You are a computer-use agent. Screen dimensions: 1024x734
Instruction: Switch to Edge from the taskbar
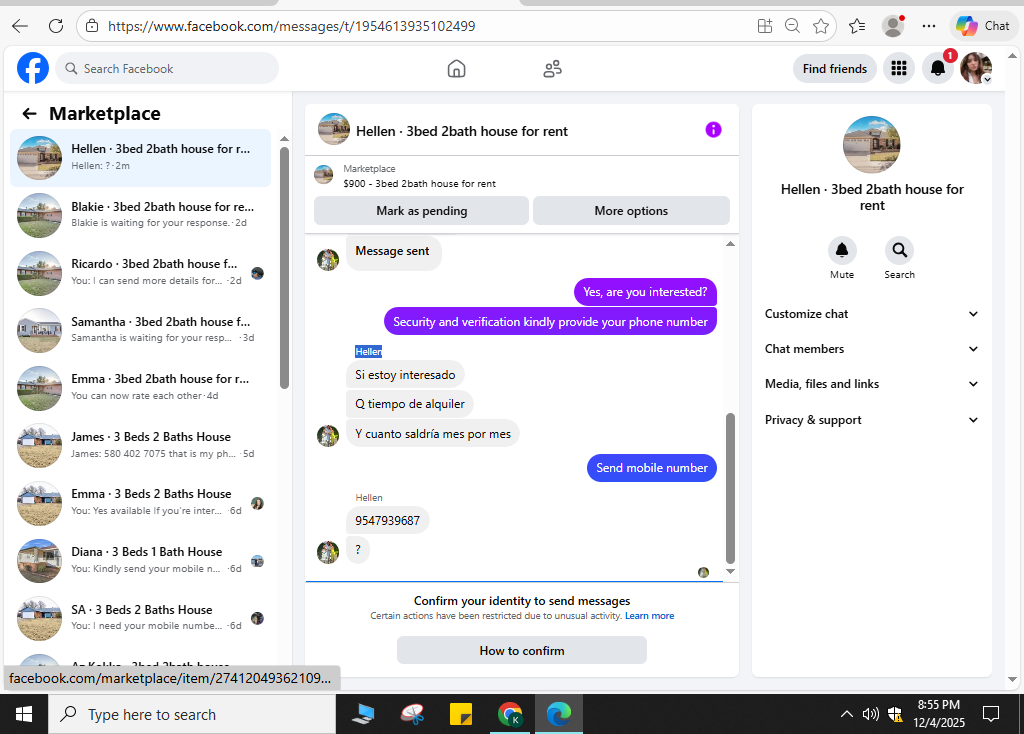(x=558, y=714)
